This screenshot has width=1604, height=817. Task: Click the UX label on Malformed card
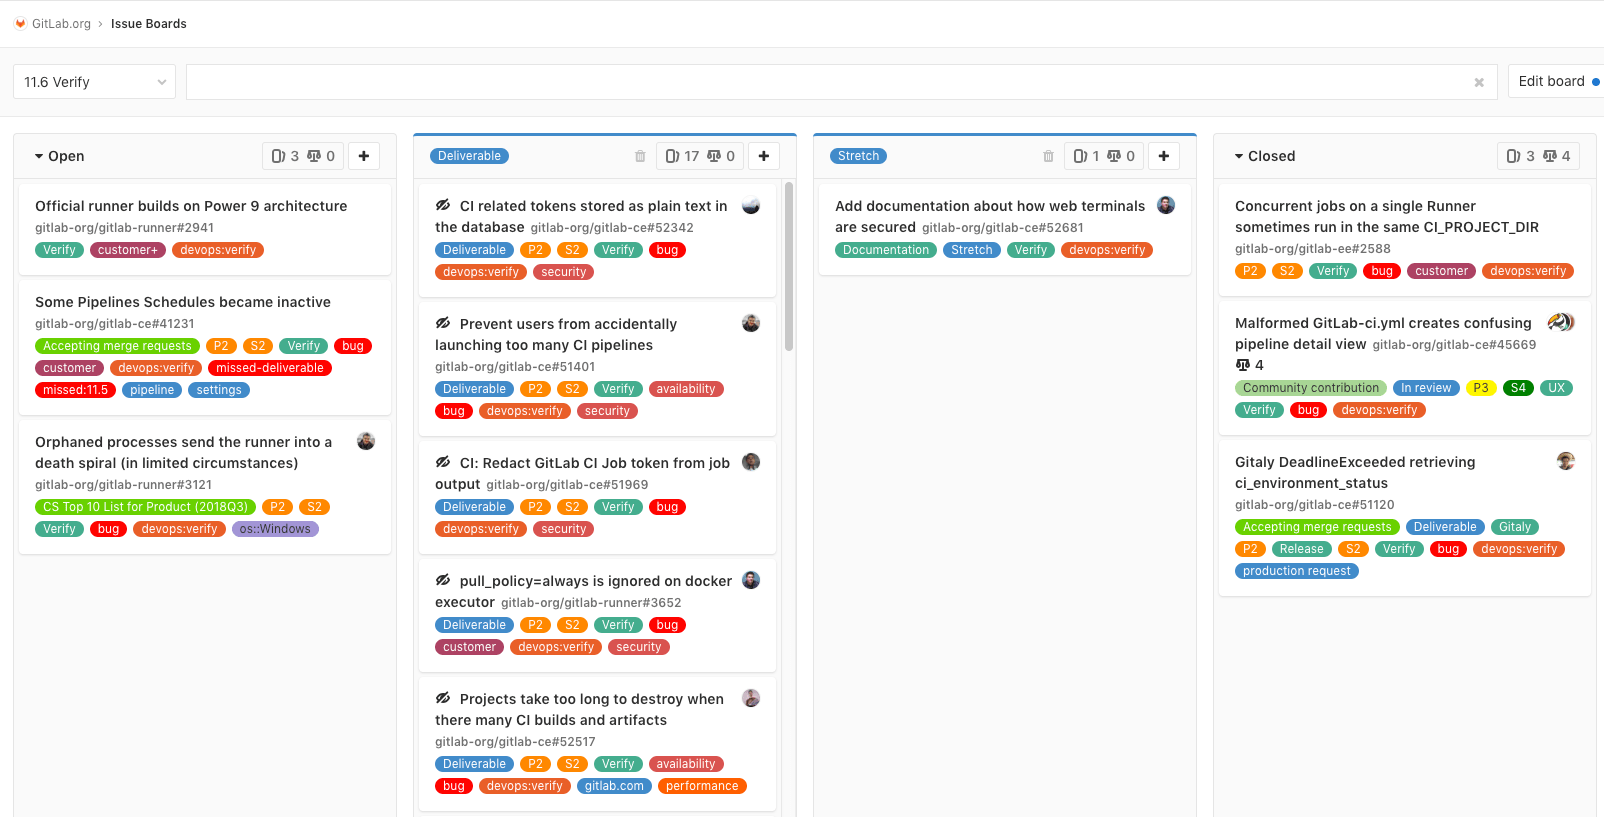pyautogui.click(x=1557, y=388)
